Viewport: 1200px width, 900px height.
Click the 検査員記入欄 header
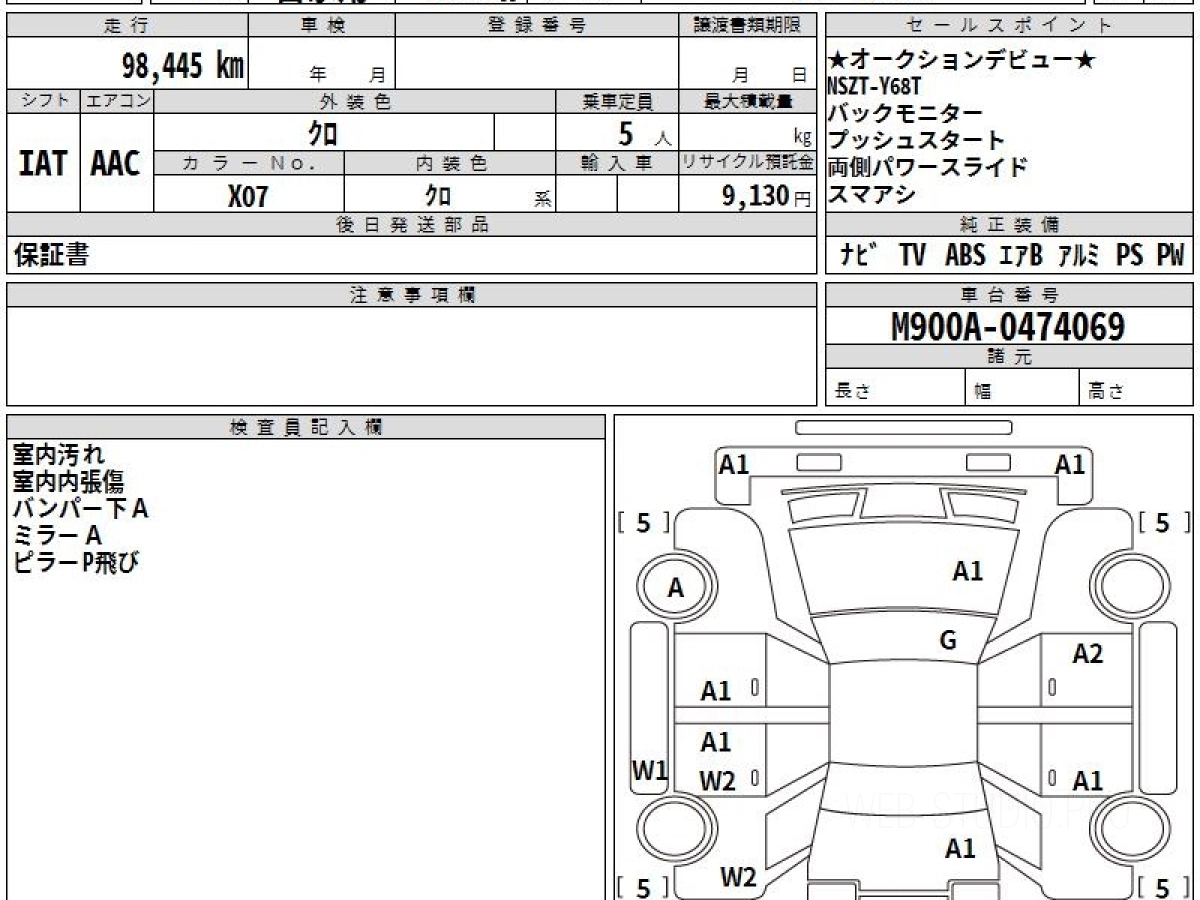[306, 426]
